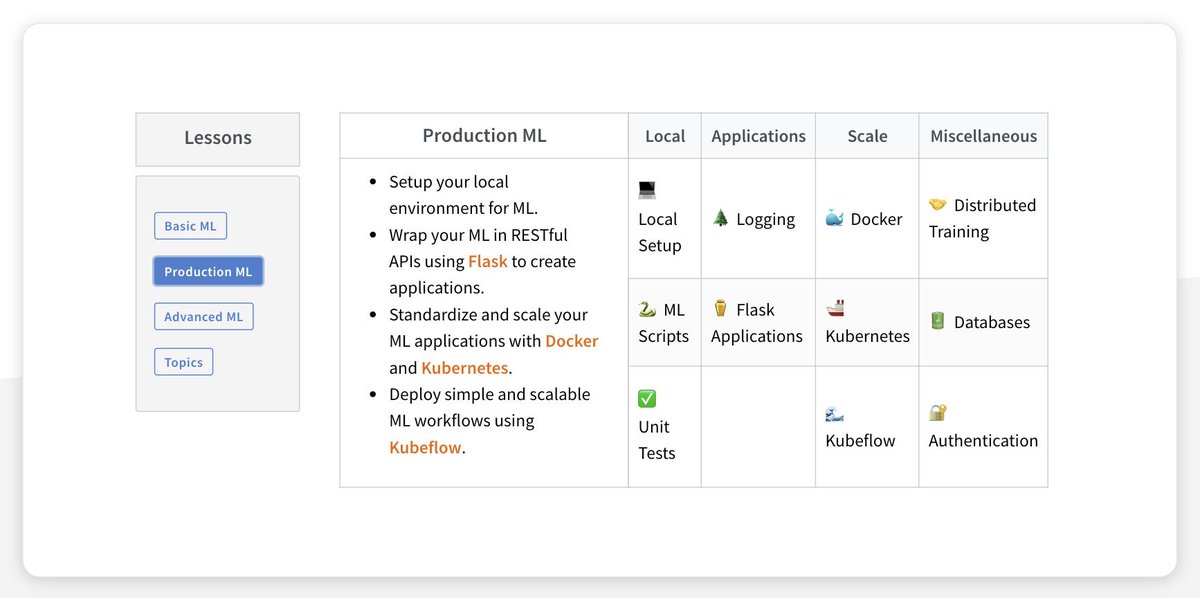Click the wave icon above Kubeflow
This screenshot has width=1200, height=598.
point(835,413)
